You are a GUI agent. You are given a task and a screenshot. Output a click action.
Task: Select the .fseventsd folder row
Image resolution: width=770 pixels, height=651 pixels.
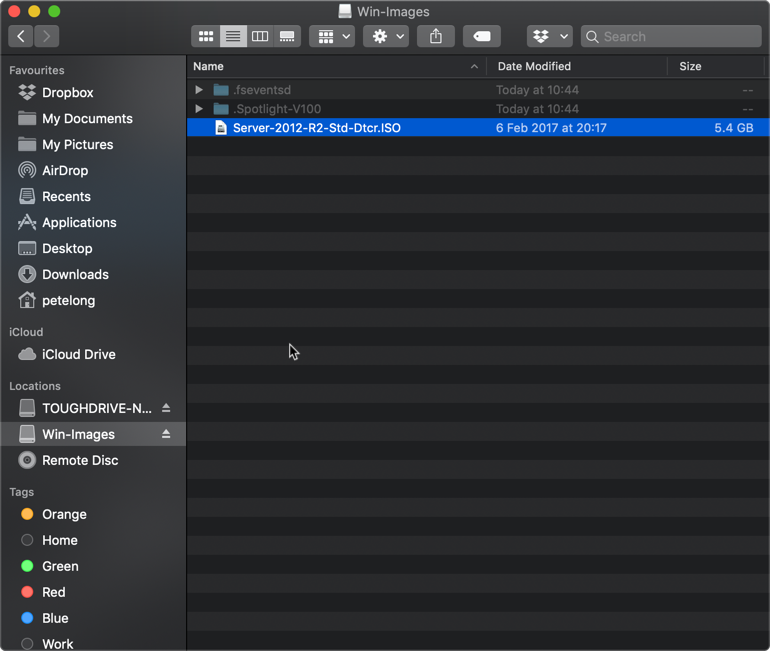point(478,90)
